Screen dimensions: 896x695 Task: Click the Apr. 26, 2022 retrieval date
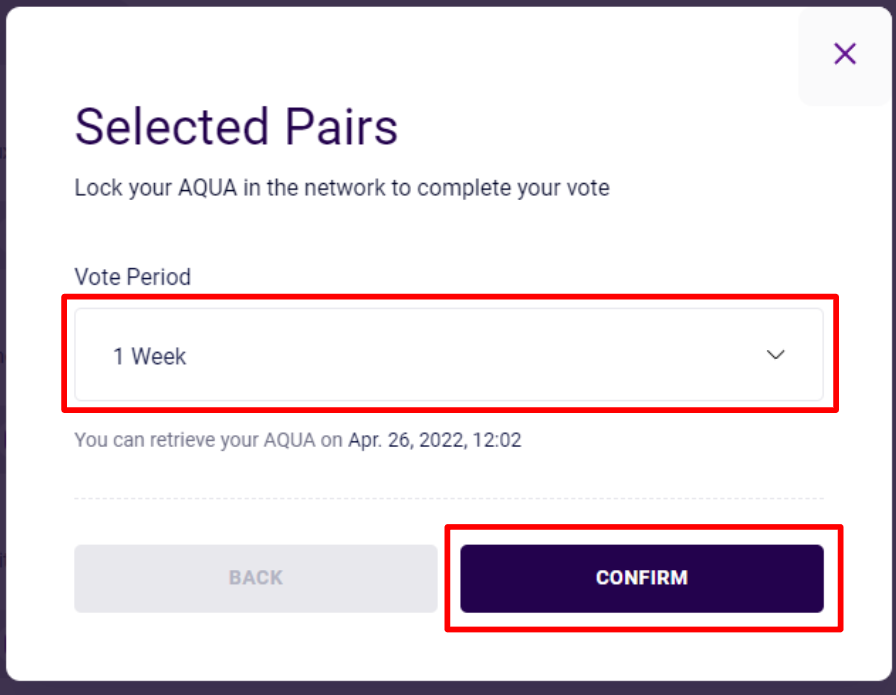tap(408, 440)
